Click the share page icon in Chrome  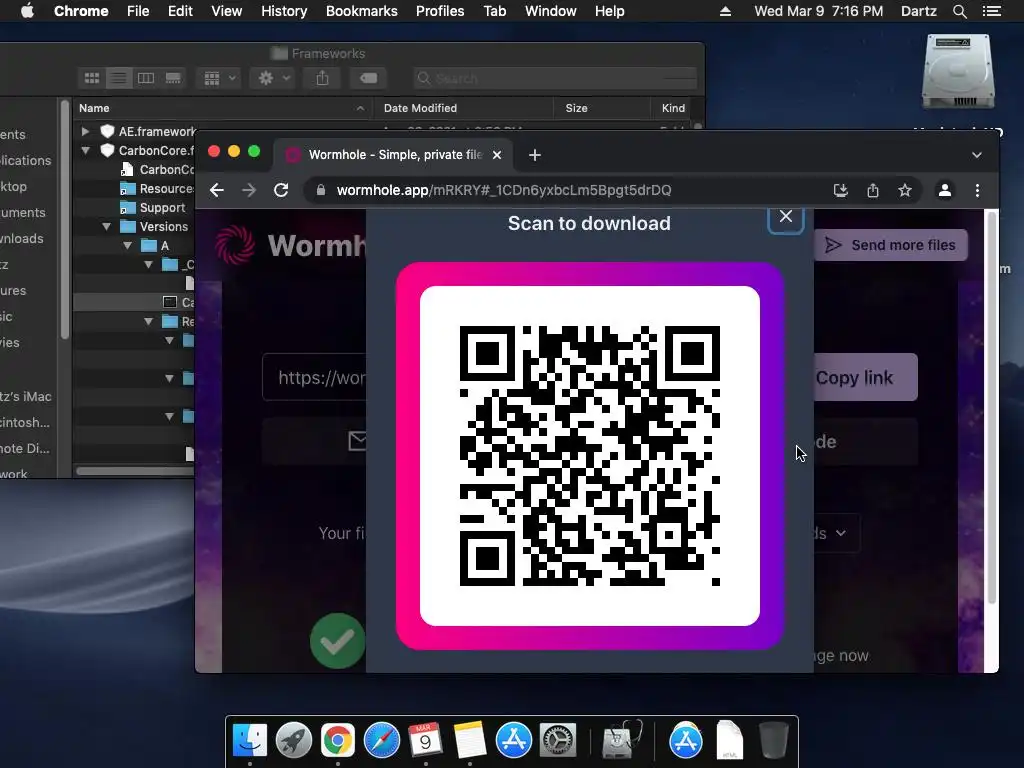[872, 190]
